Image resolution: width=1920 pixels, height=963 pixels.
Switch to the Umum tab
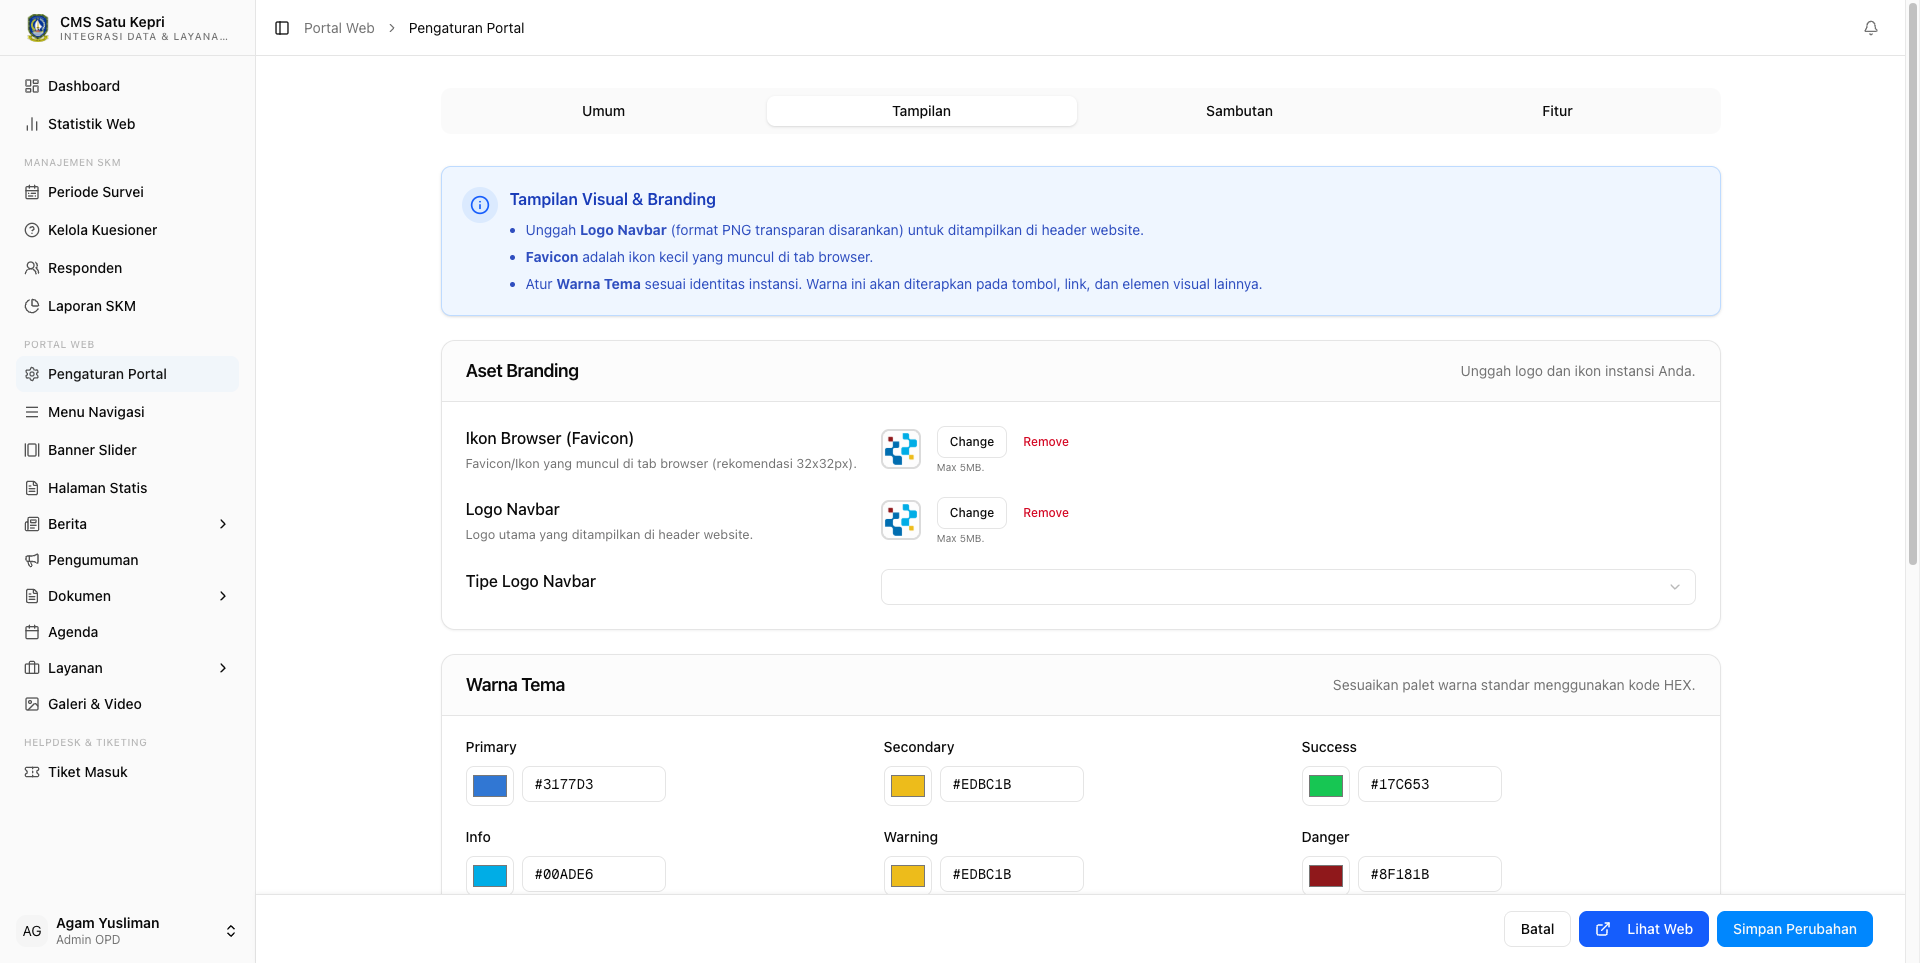tap(603, 111)
